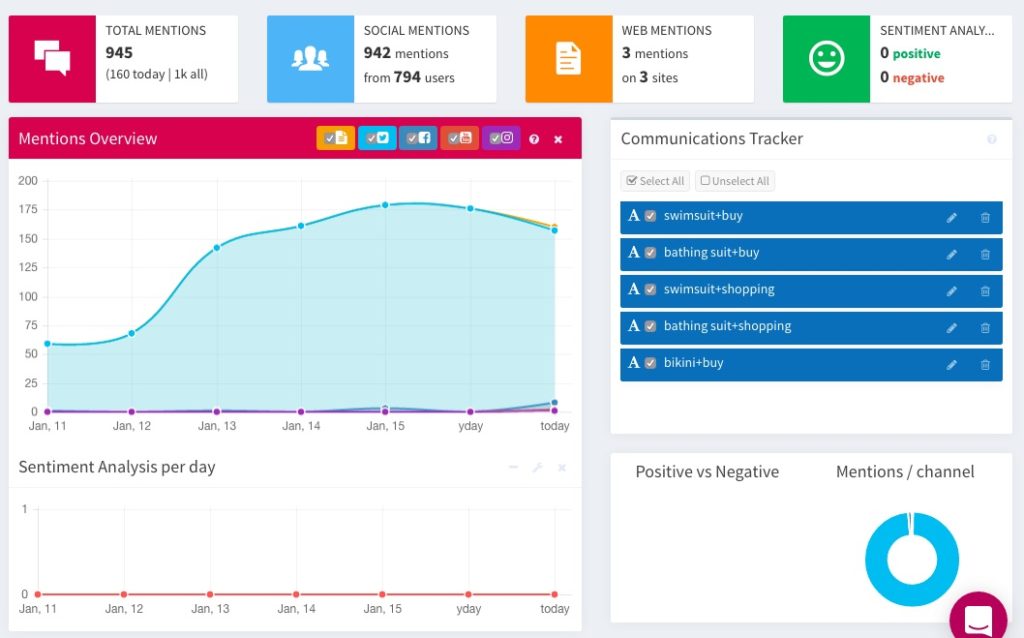Click the Jan, 15 point on mentions line
Image resolution: width=1024 pixels, height=638 pixels.
385,205
